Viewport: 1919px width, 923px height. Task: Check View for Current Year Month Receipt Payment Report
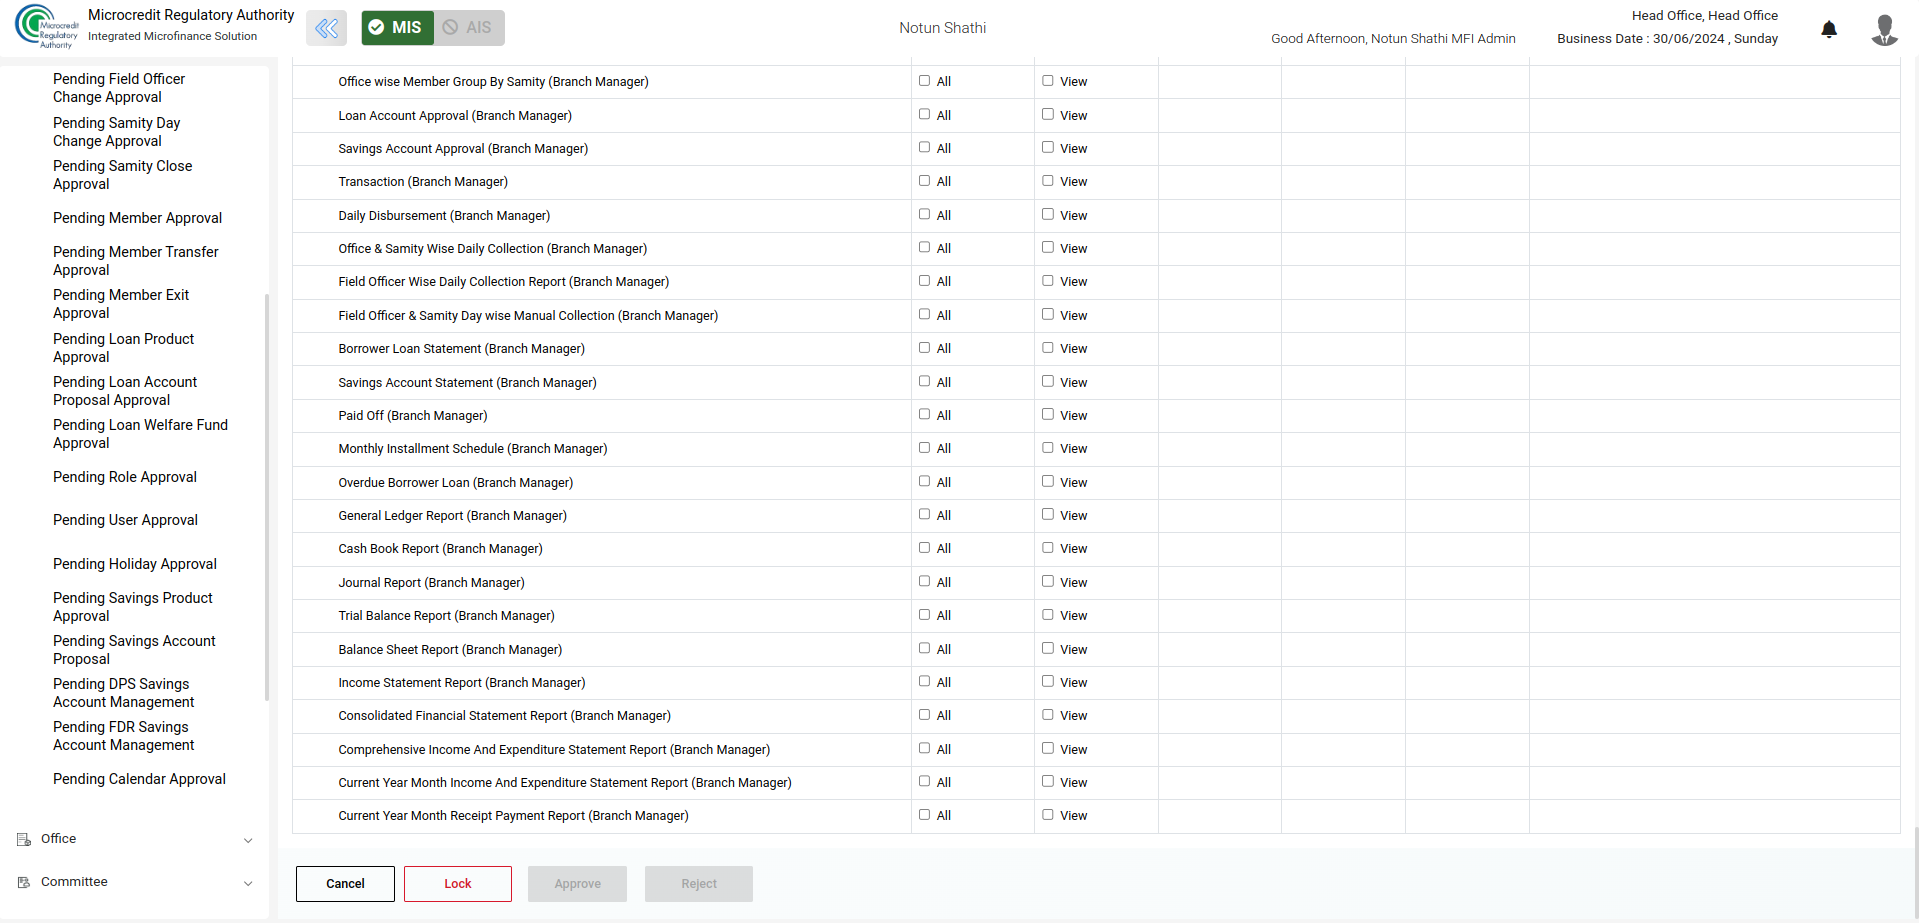(1048, 815)
